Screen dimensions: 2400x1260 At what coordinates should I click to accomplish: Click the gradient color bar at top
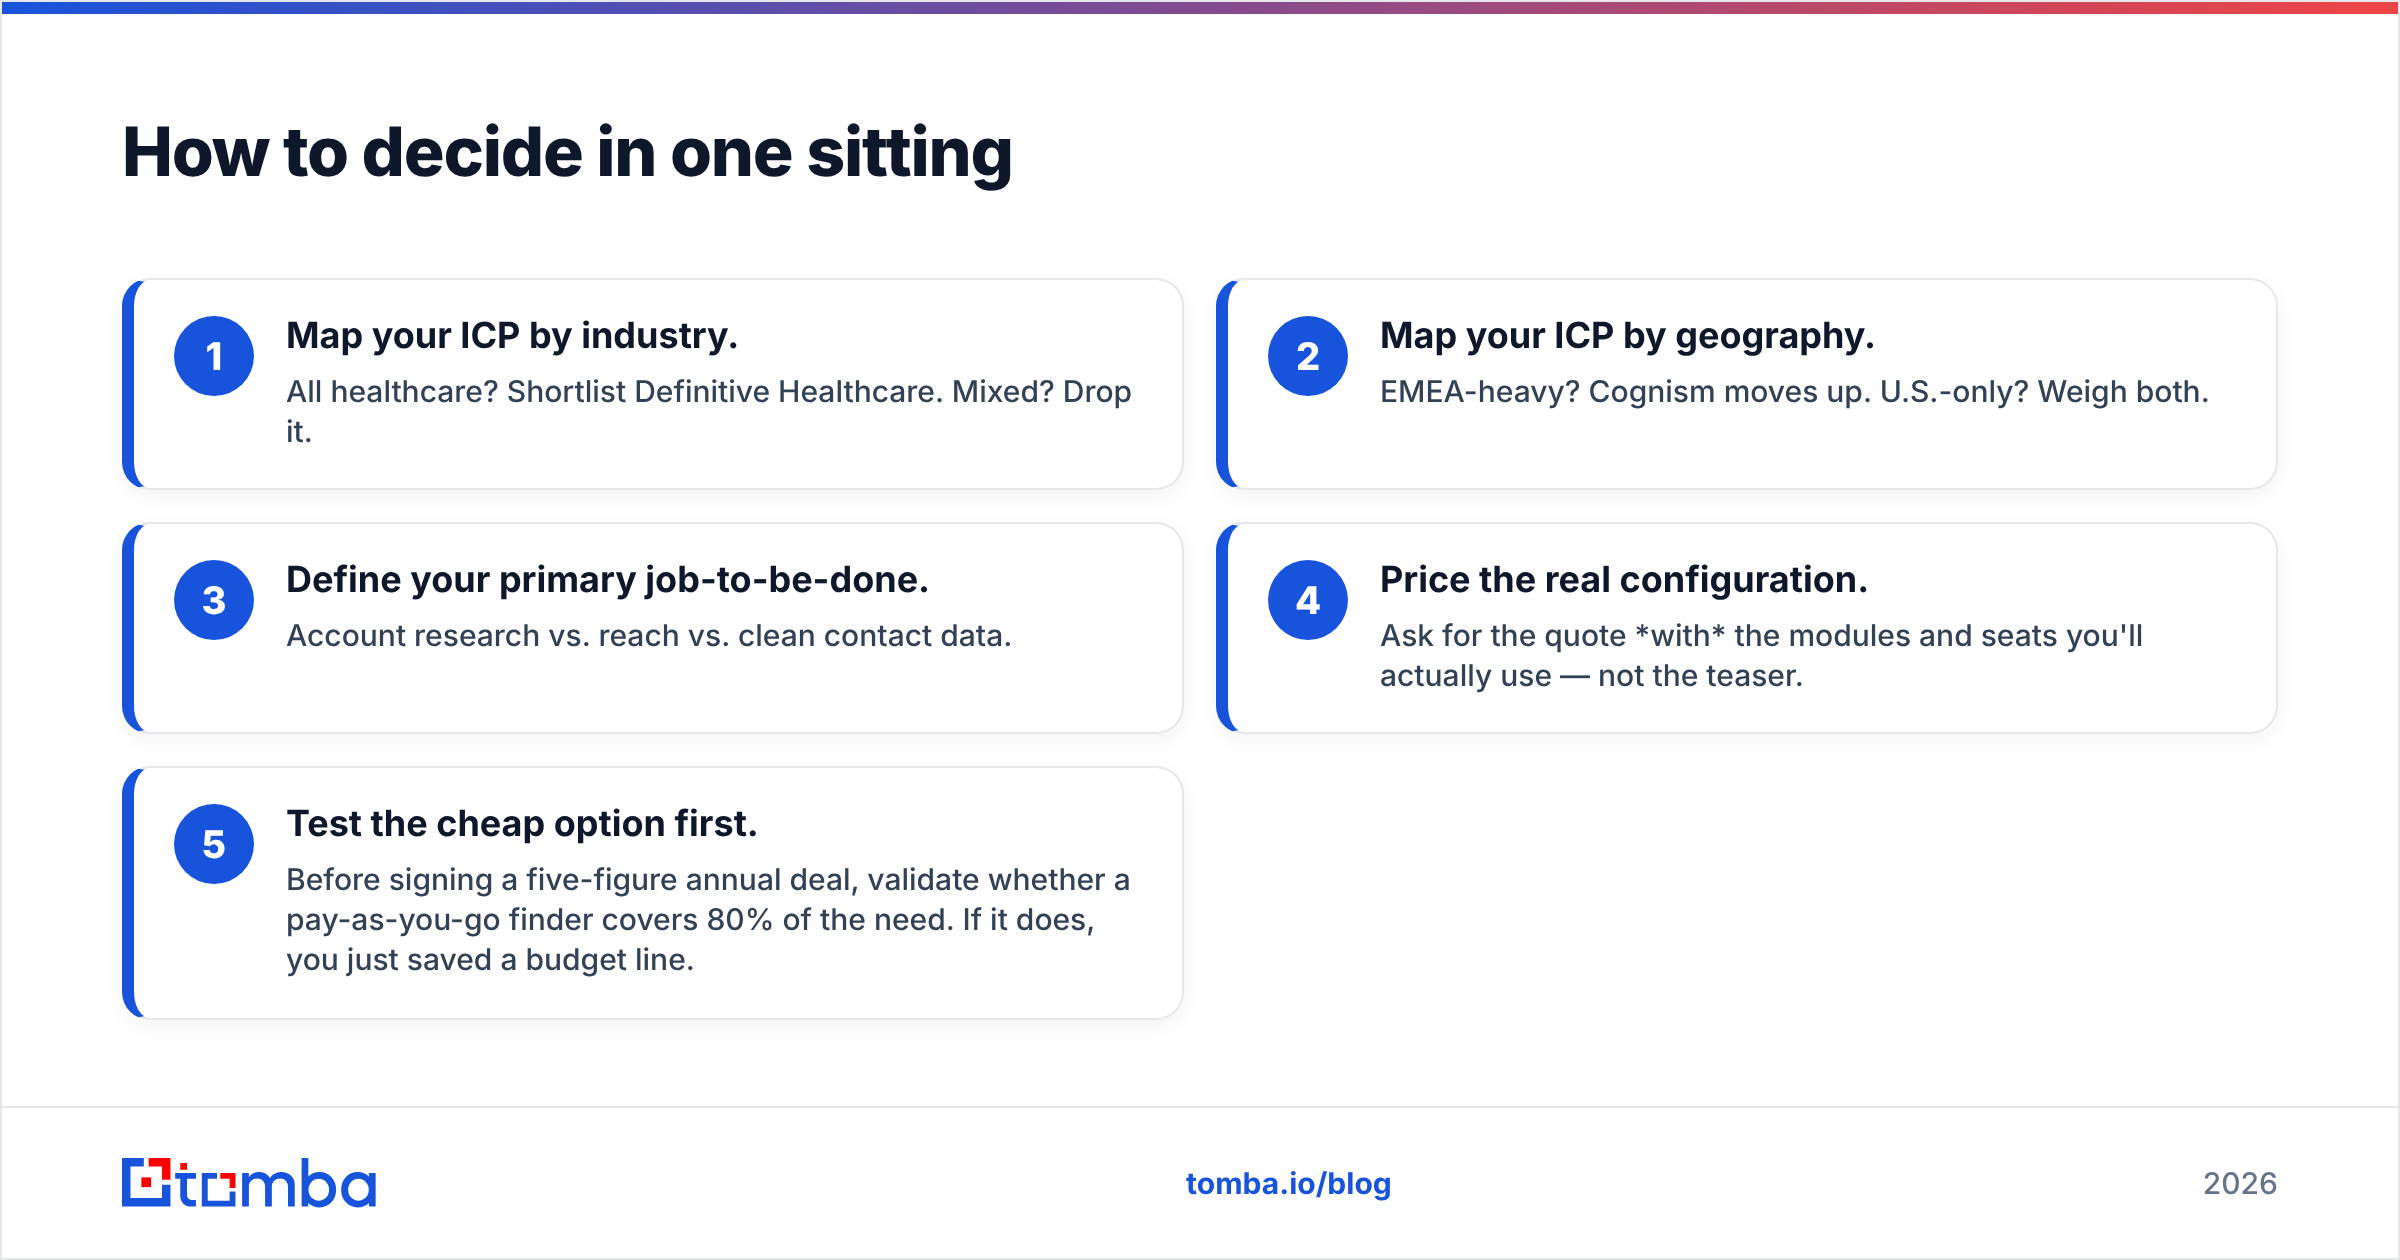1200,7
